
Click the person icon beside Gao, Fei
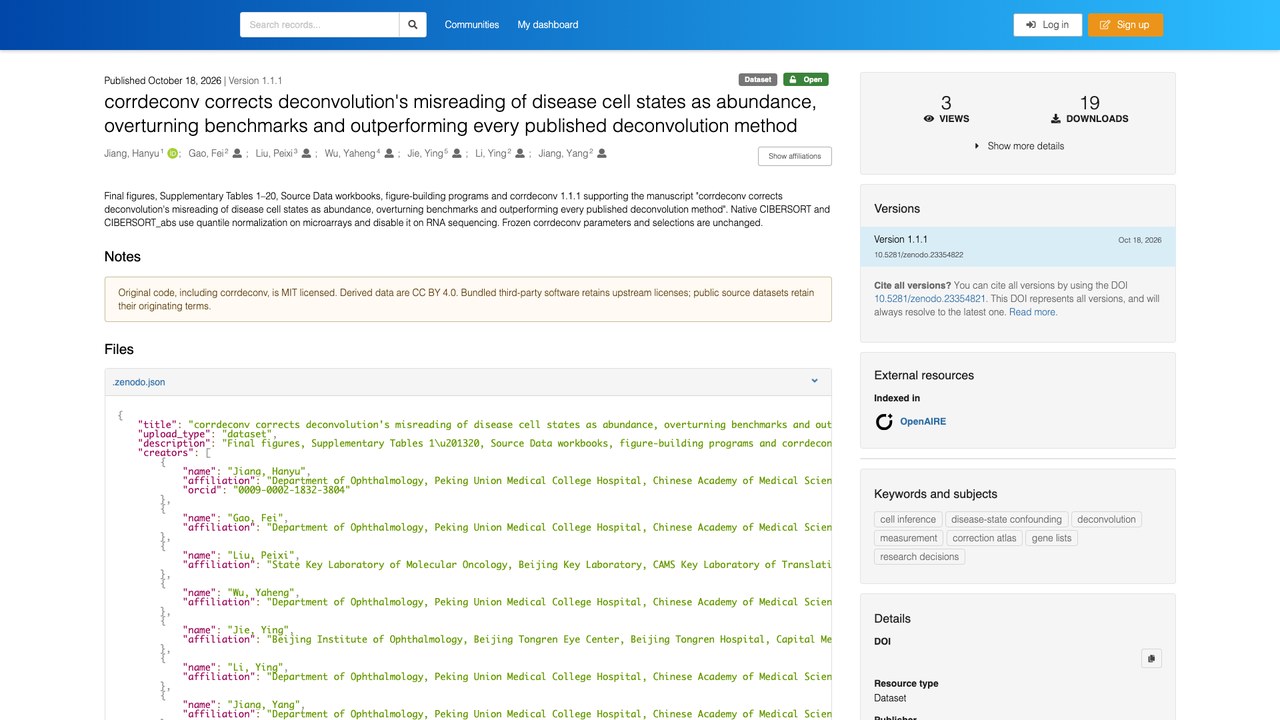[237, 154]
